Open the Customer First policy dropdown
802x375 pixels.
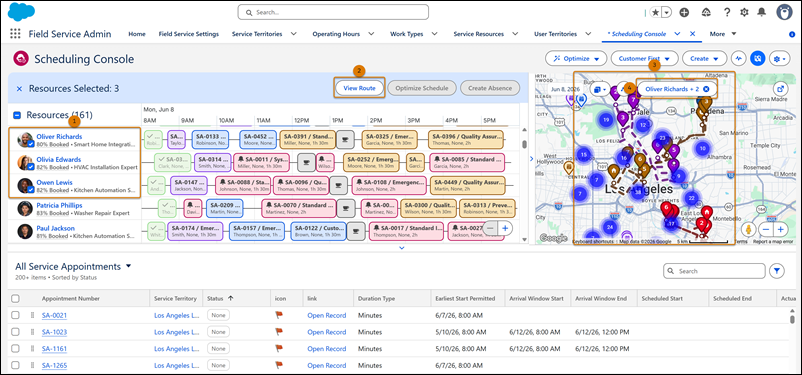[x=644, y=59]
